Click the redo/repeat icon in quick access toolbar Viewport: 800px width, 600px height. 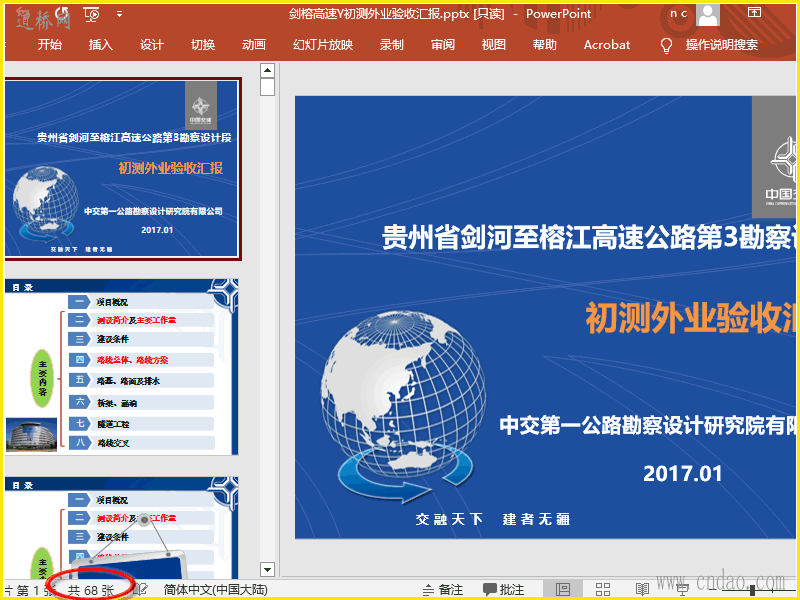click(x=63, y=14)
